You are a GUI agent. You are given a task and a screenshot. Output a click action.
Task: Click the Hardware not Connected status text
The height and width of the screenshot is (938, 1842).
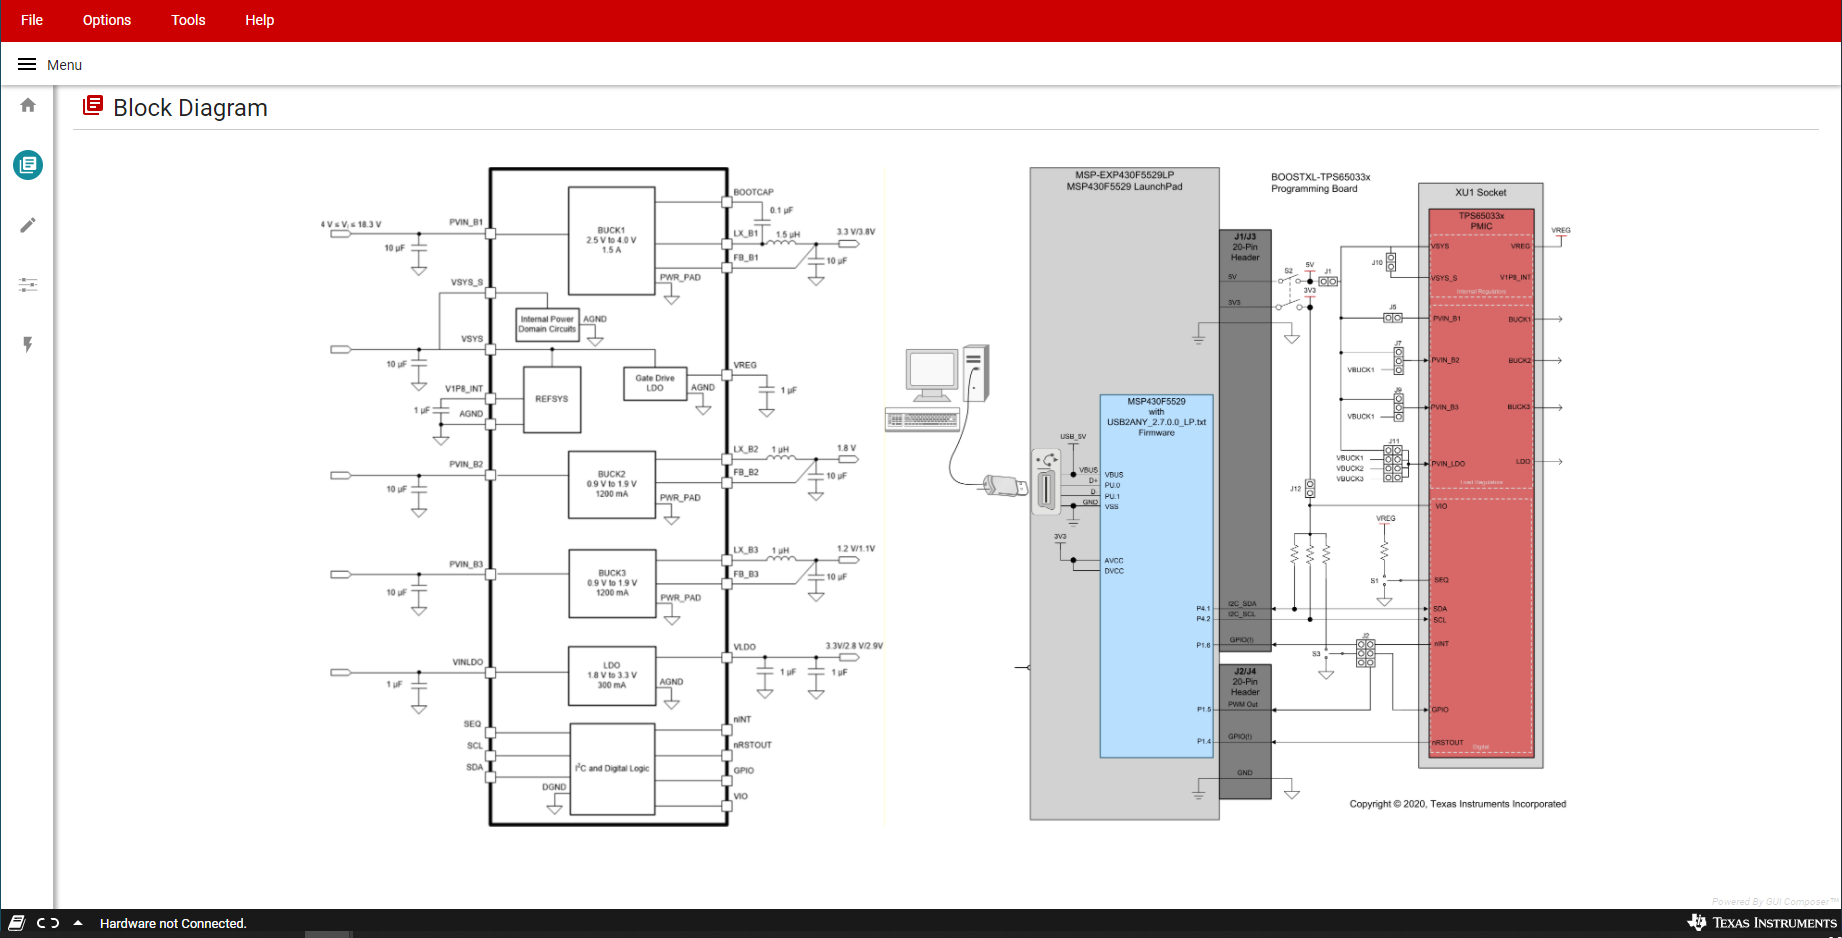tap(172, 923)
